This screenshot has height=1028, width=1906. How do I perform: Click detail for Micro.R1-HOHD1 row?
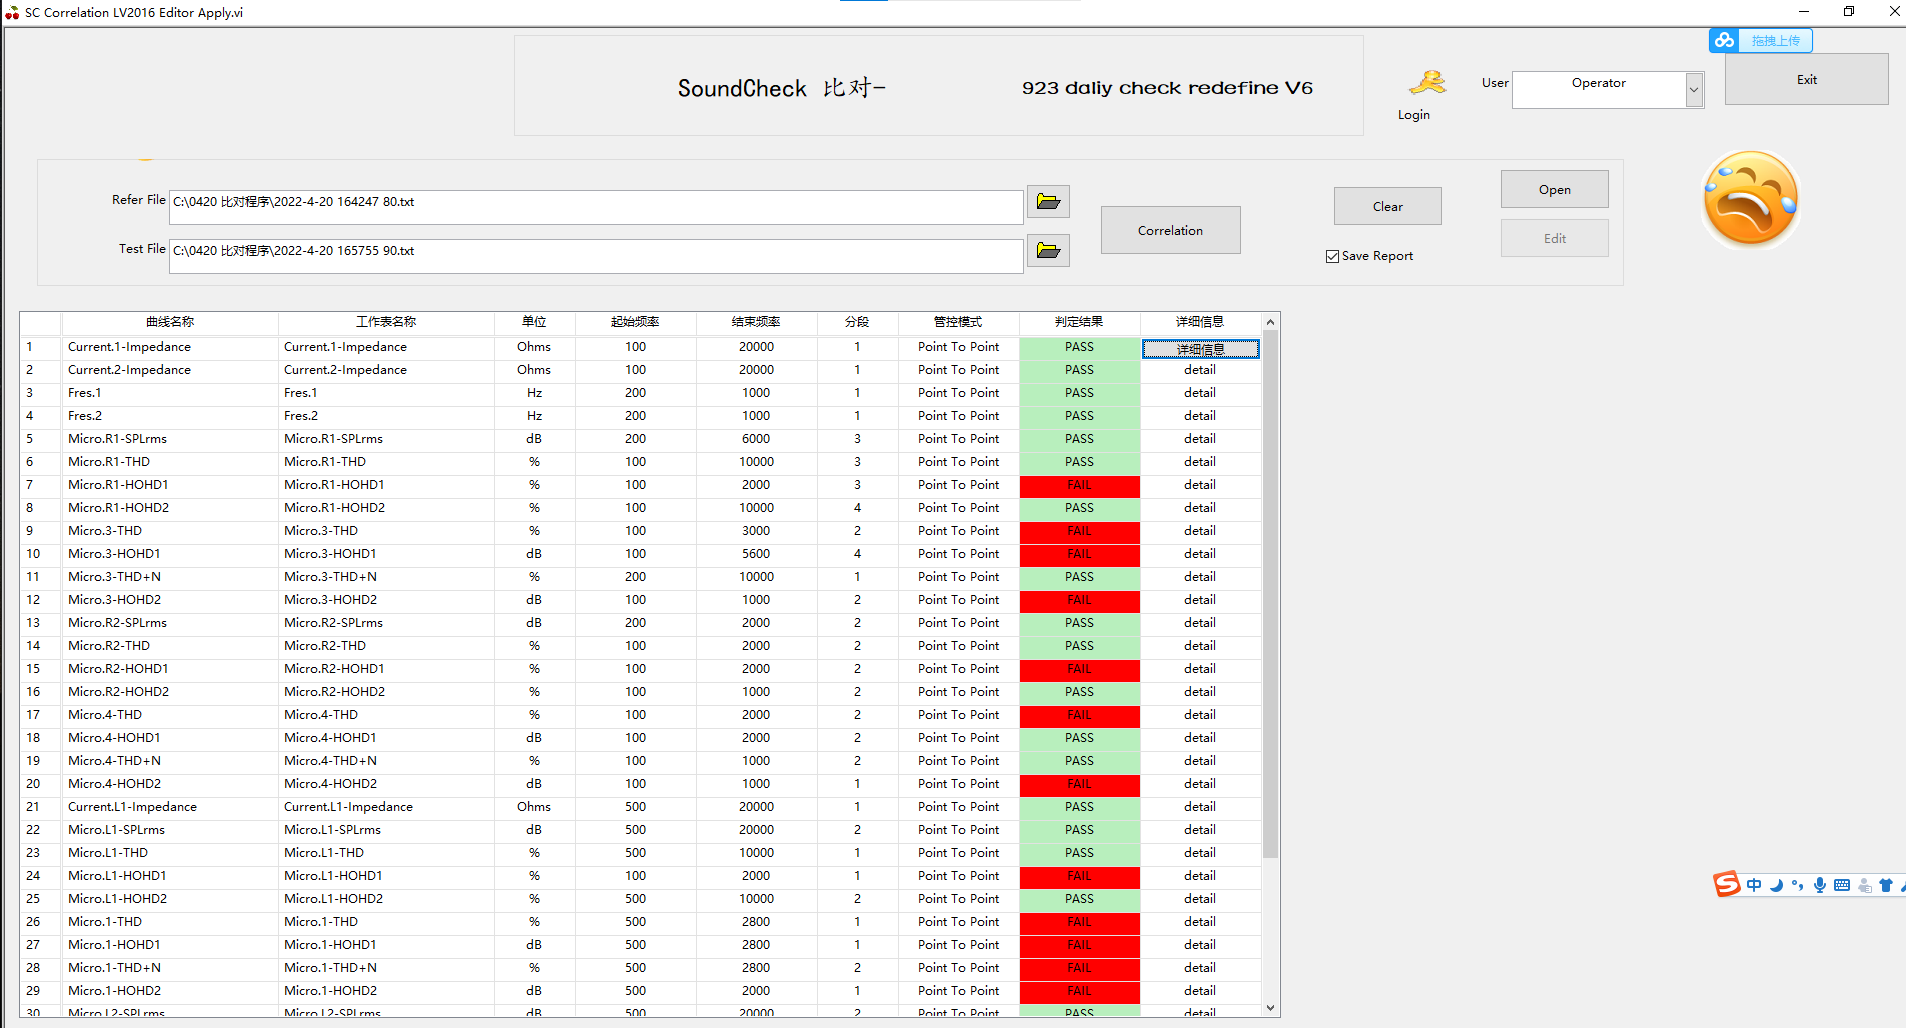[x=1200, y=485]
